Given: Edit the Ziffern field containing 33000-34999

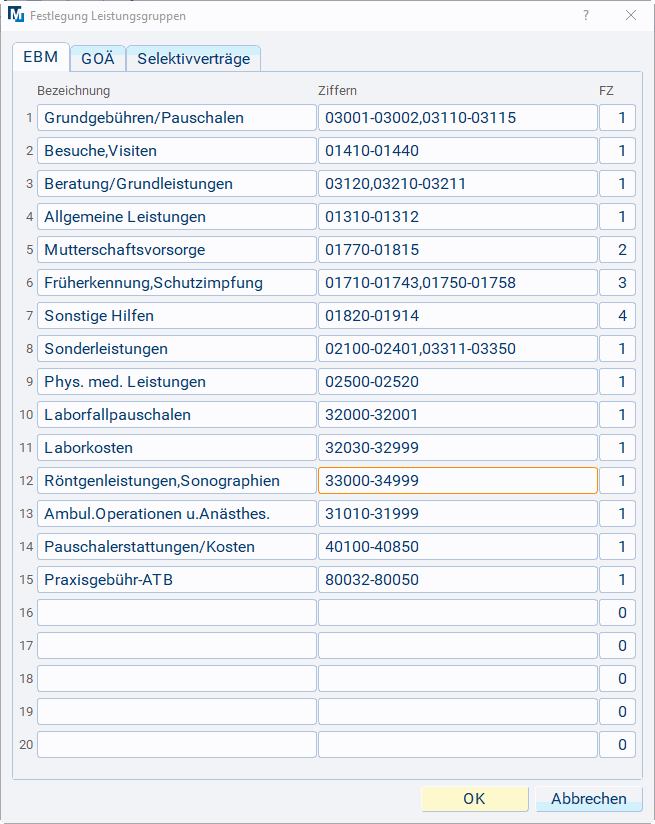Looking at the screenshot, I should 457,481.
